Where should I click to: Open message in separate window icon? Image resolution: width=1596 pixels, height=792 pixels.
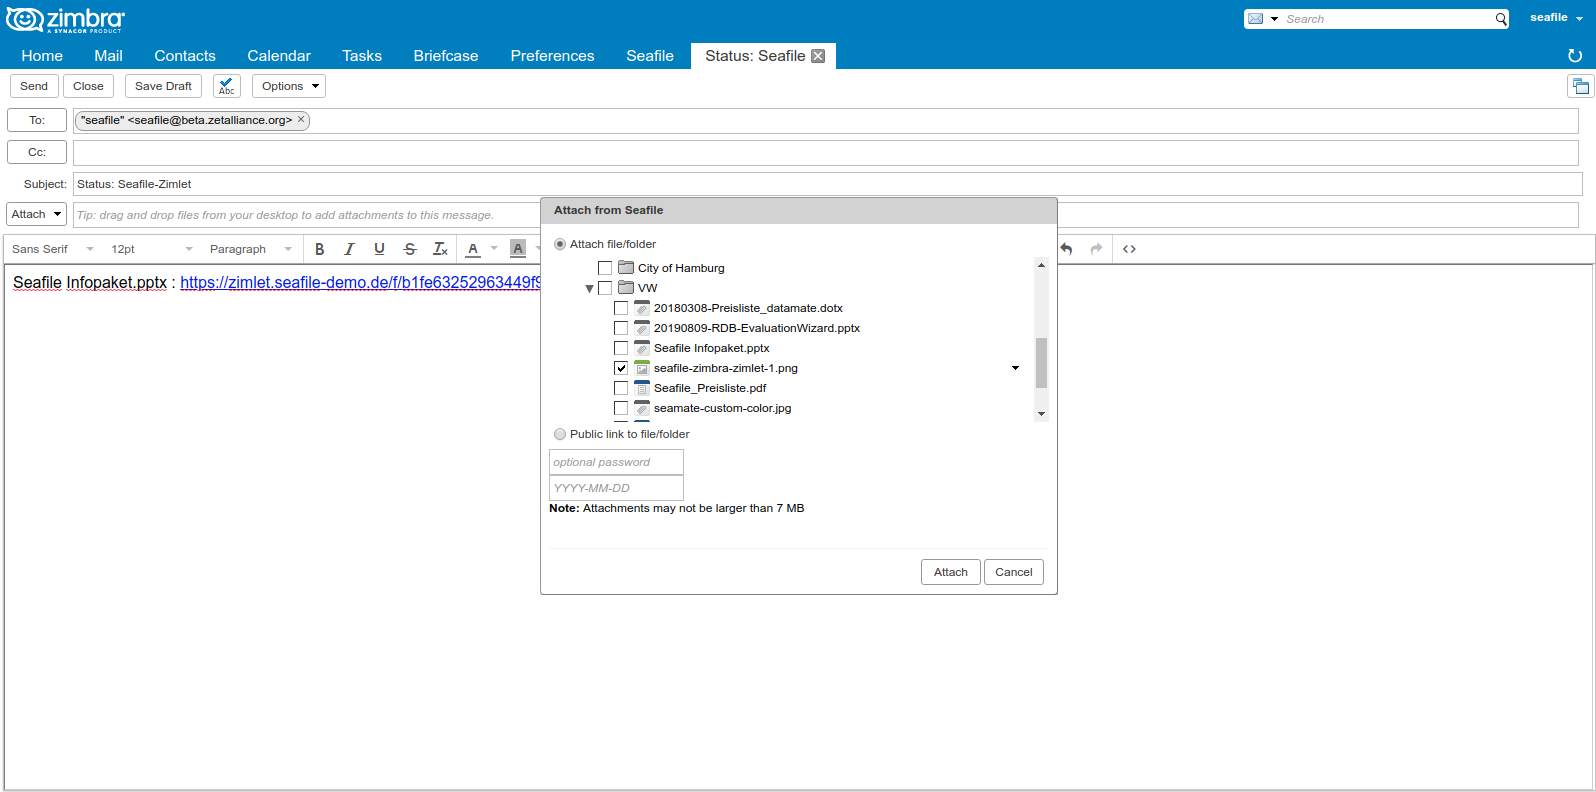[1581, 86]
